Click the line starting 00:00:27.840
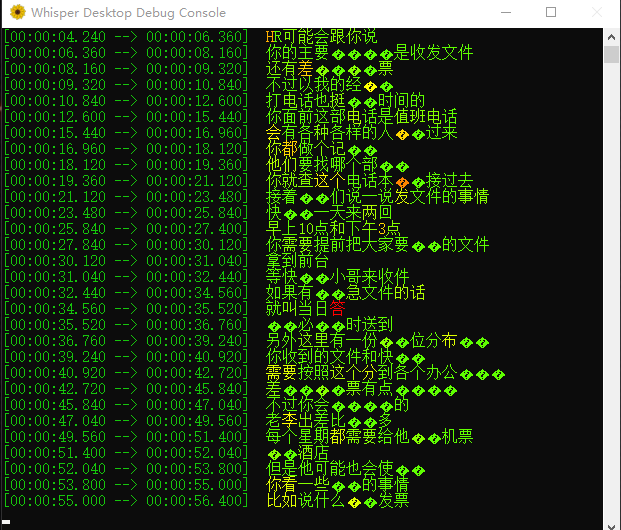The height and width of the screenshot is (530, 621). [x=246, y=245]
